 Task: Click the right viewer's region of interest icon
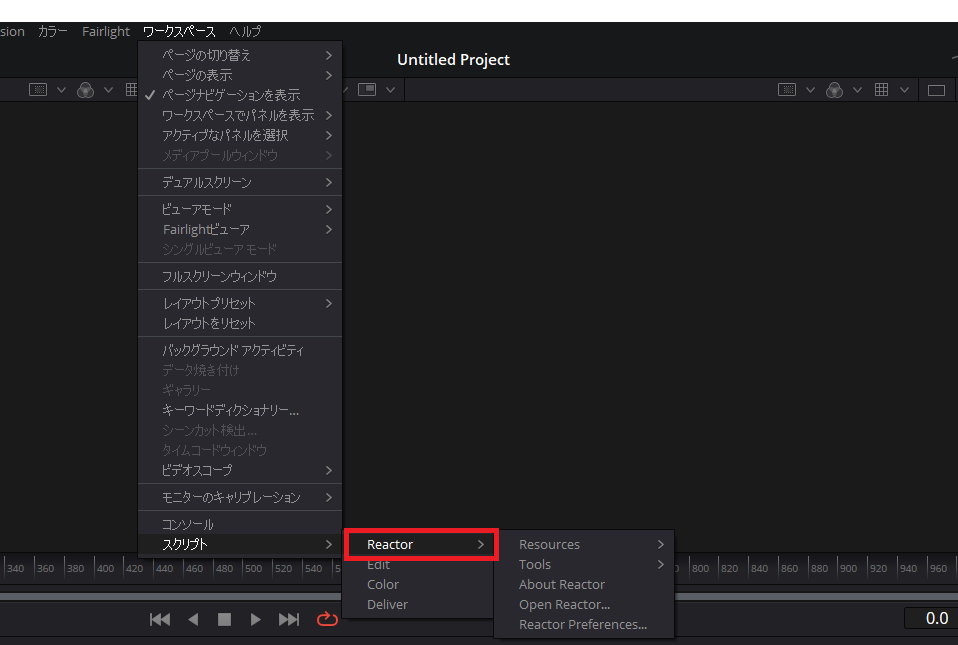coord(787,90)
